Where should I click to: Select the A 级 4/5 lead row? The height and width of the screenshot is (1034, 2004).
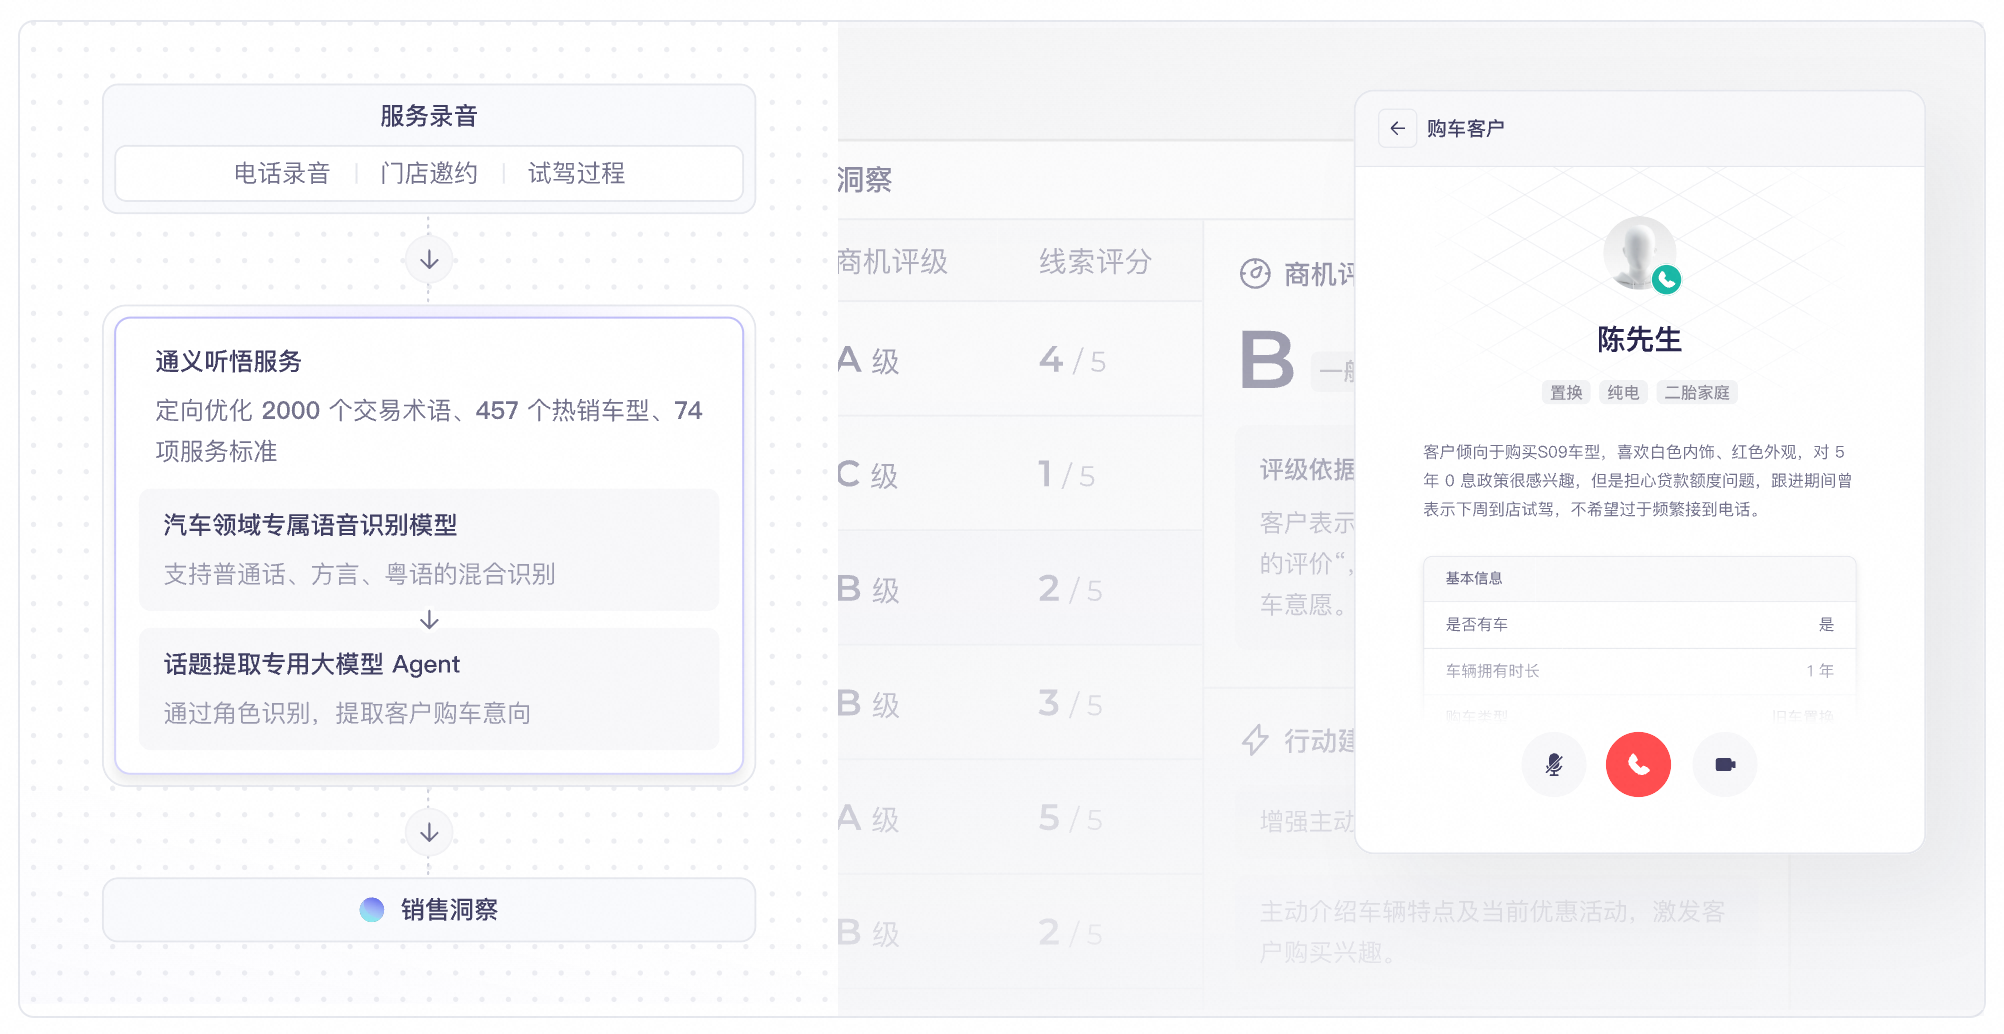(1020, 359)
